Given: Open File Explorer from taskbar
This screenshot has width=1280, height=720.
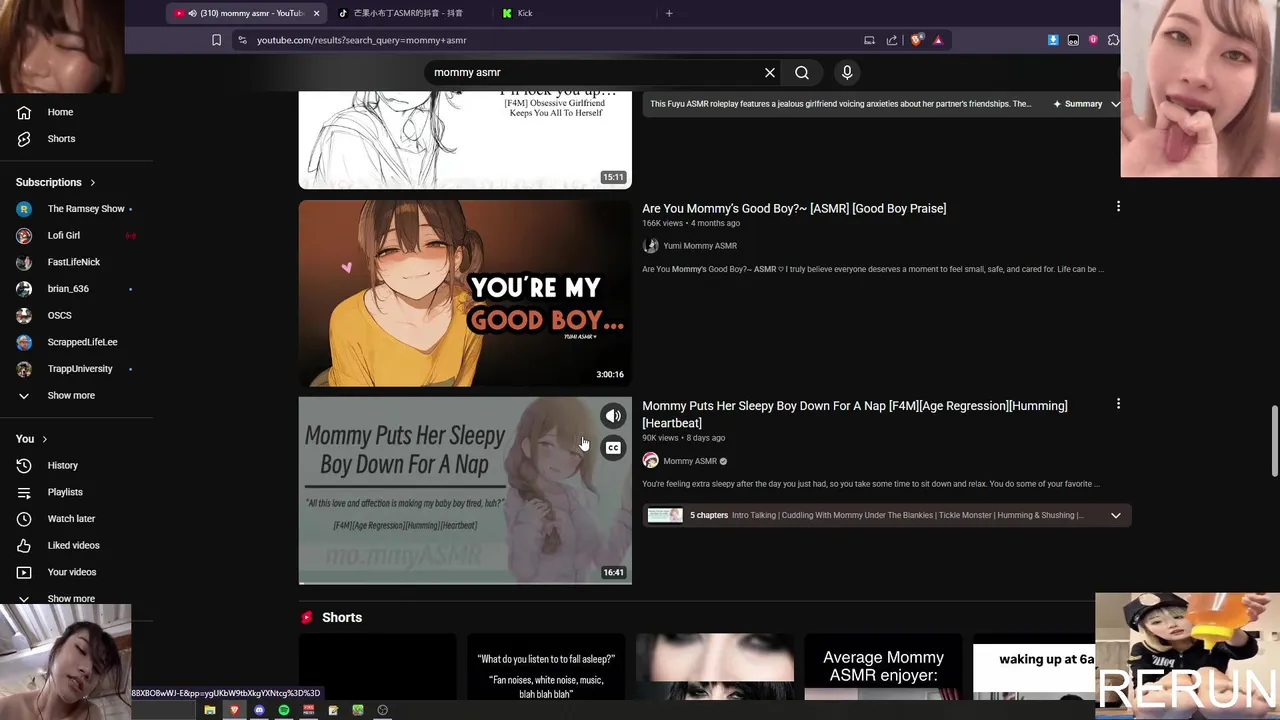Looking at the screenshot, I should 210,710.
